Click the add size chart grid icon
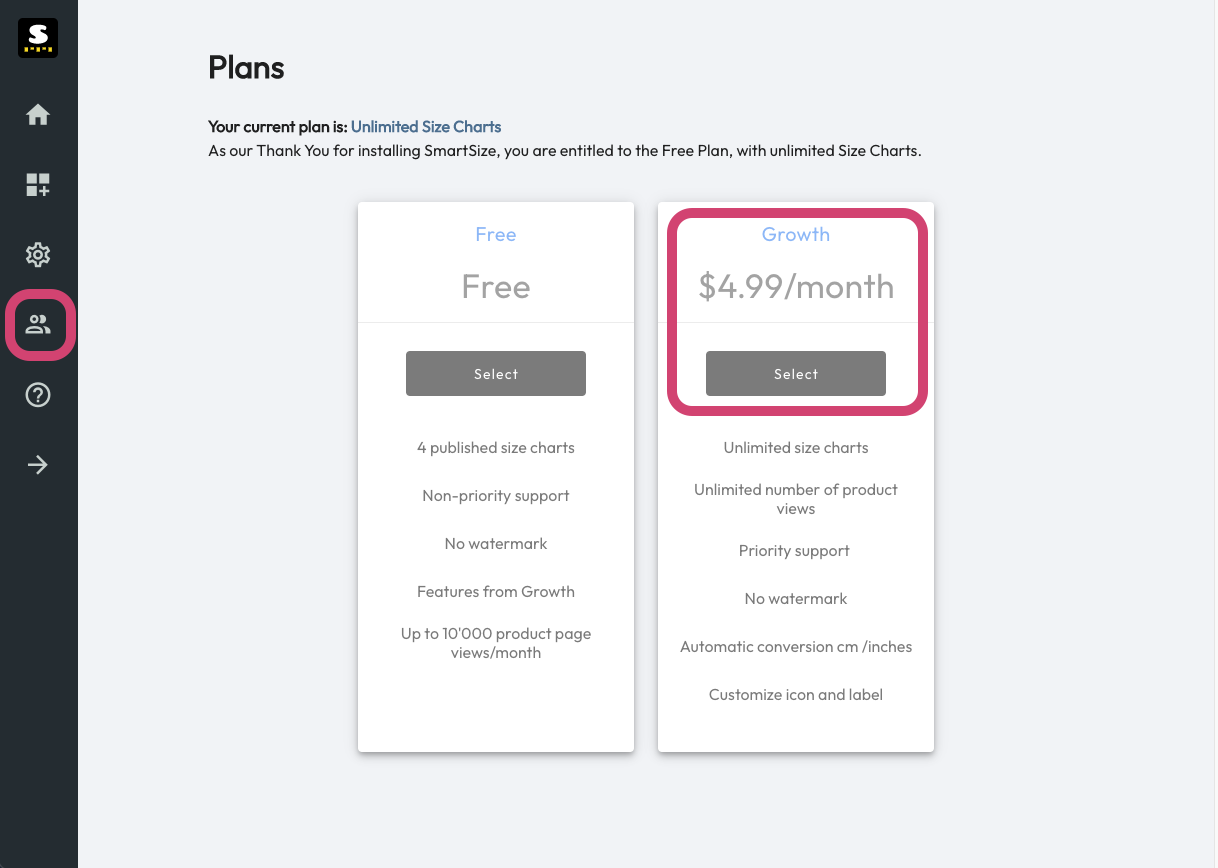1218x868 pixels. tap(38, 185)
